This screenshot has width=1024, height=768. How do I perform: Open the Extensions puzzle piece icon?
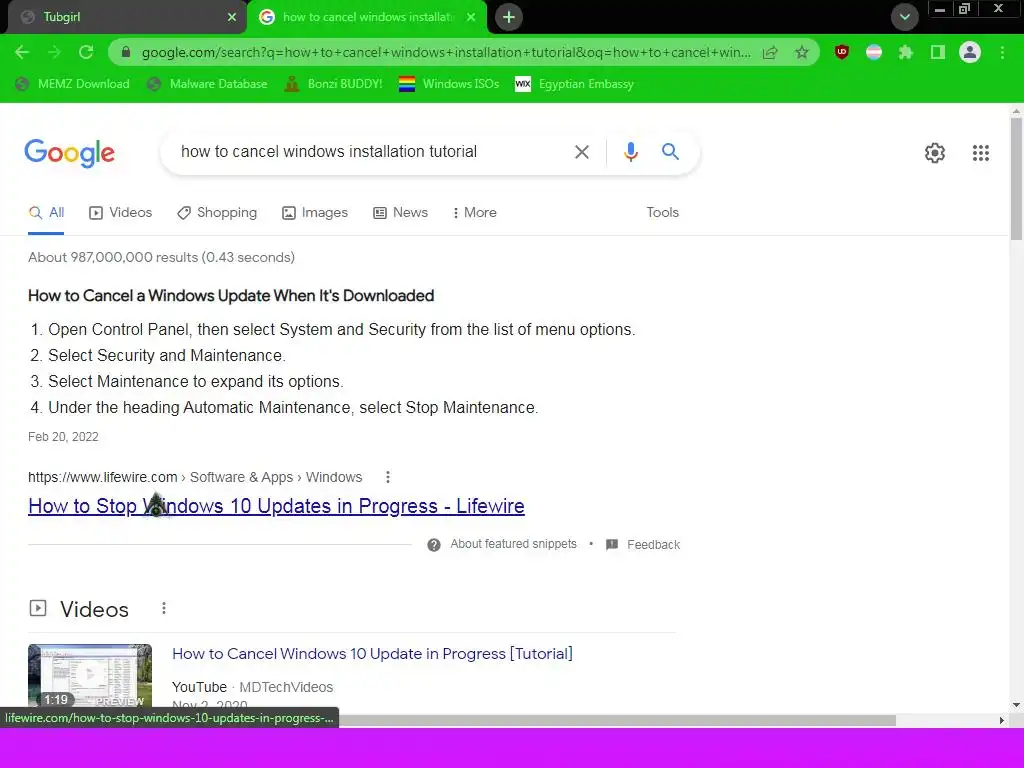(x=906, y=52)
